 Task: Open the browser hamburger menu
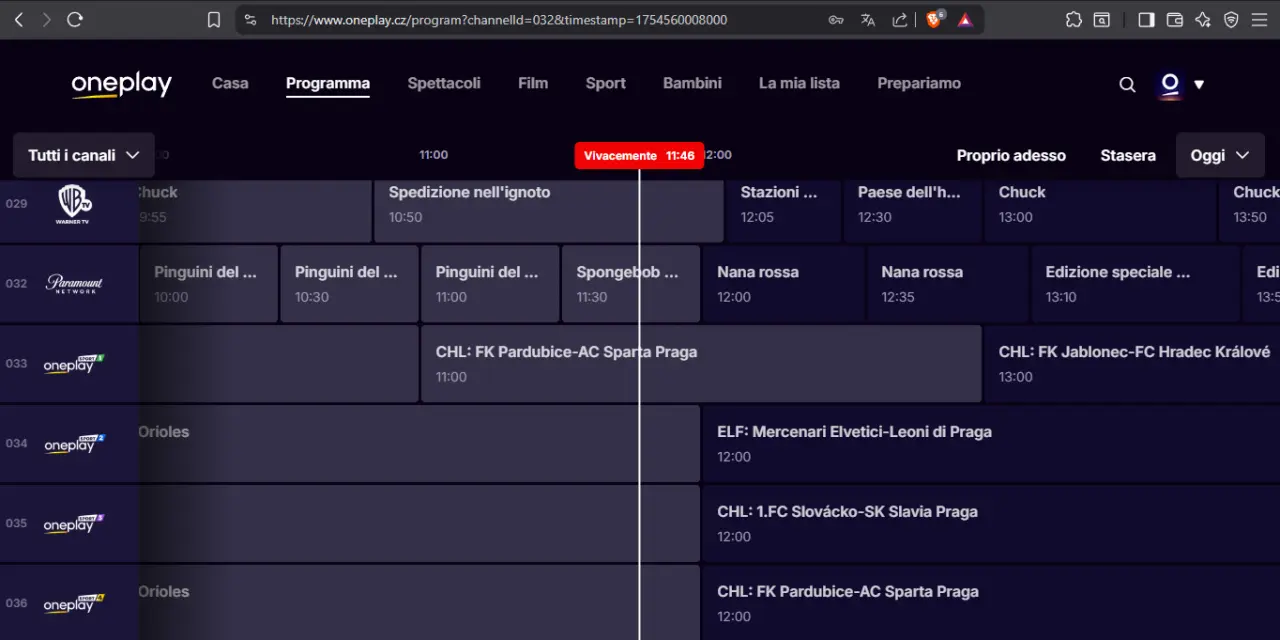point(1259,20)
